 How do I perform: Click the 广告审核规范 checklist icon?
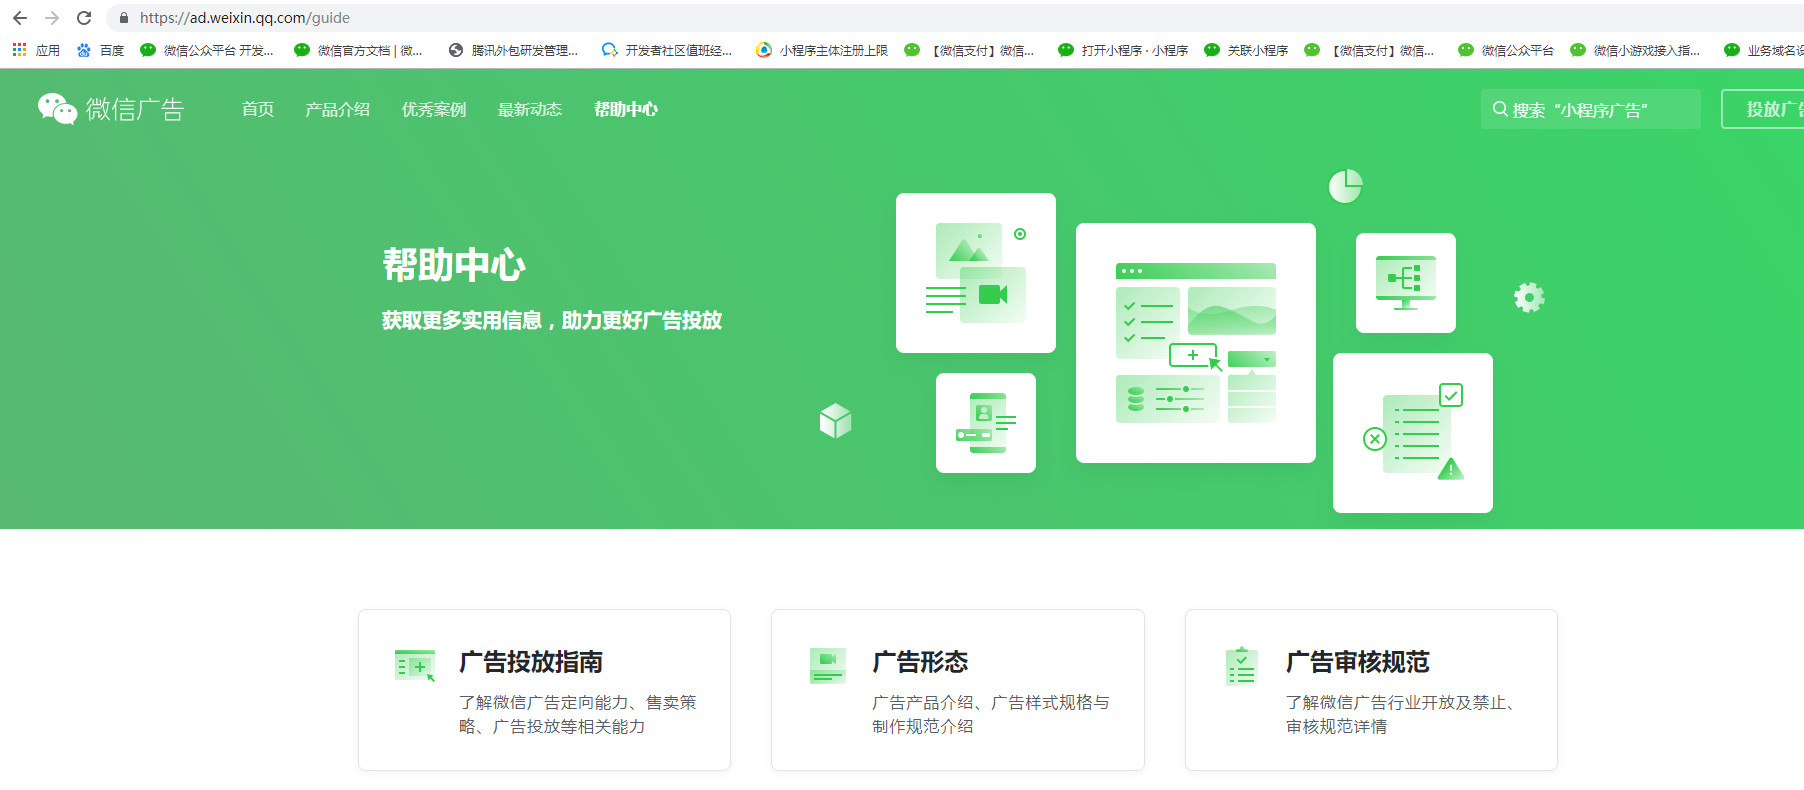[1241, 666]
